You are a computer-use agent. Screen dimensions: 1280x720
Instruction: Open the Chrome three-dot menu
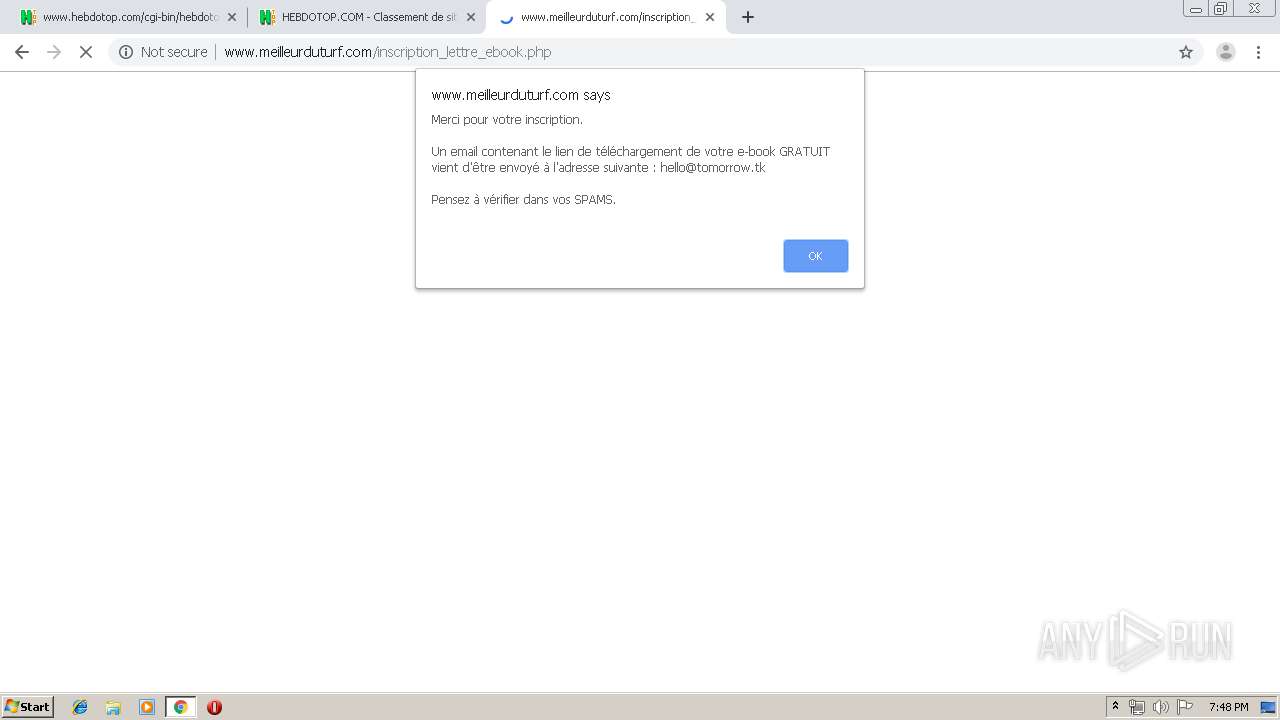coord(1259,52)
